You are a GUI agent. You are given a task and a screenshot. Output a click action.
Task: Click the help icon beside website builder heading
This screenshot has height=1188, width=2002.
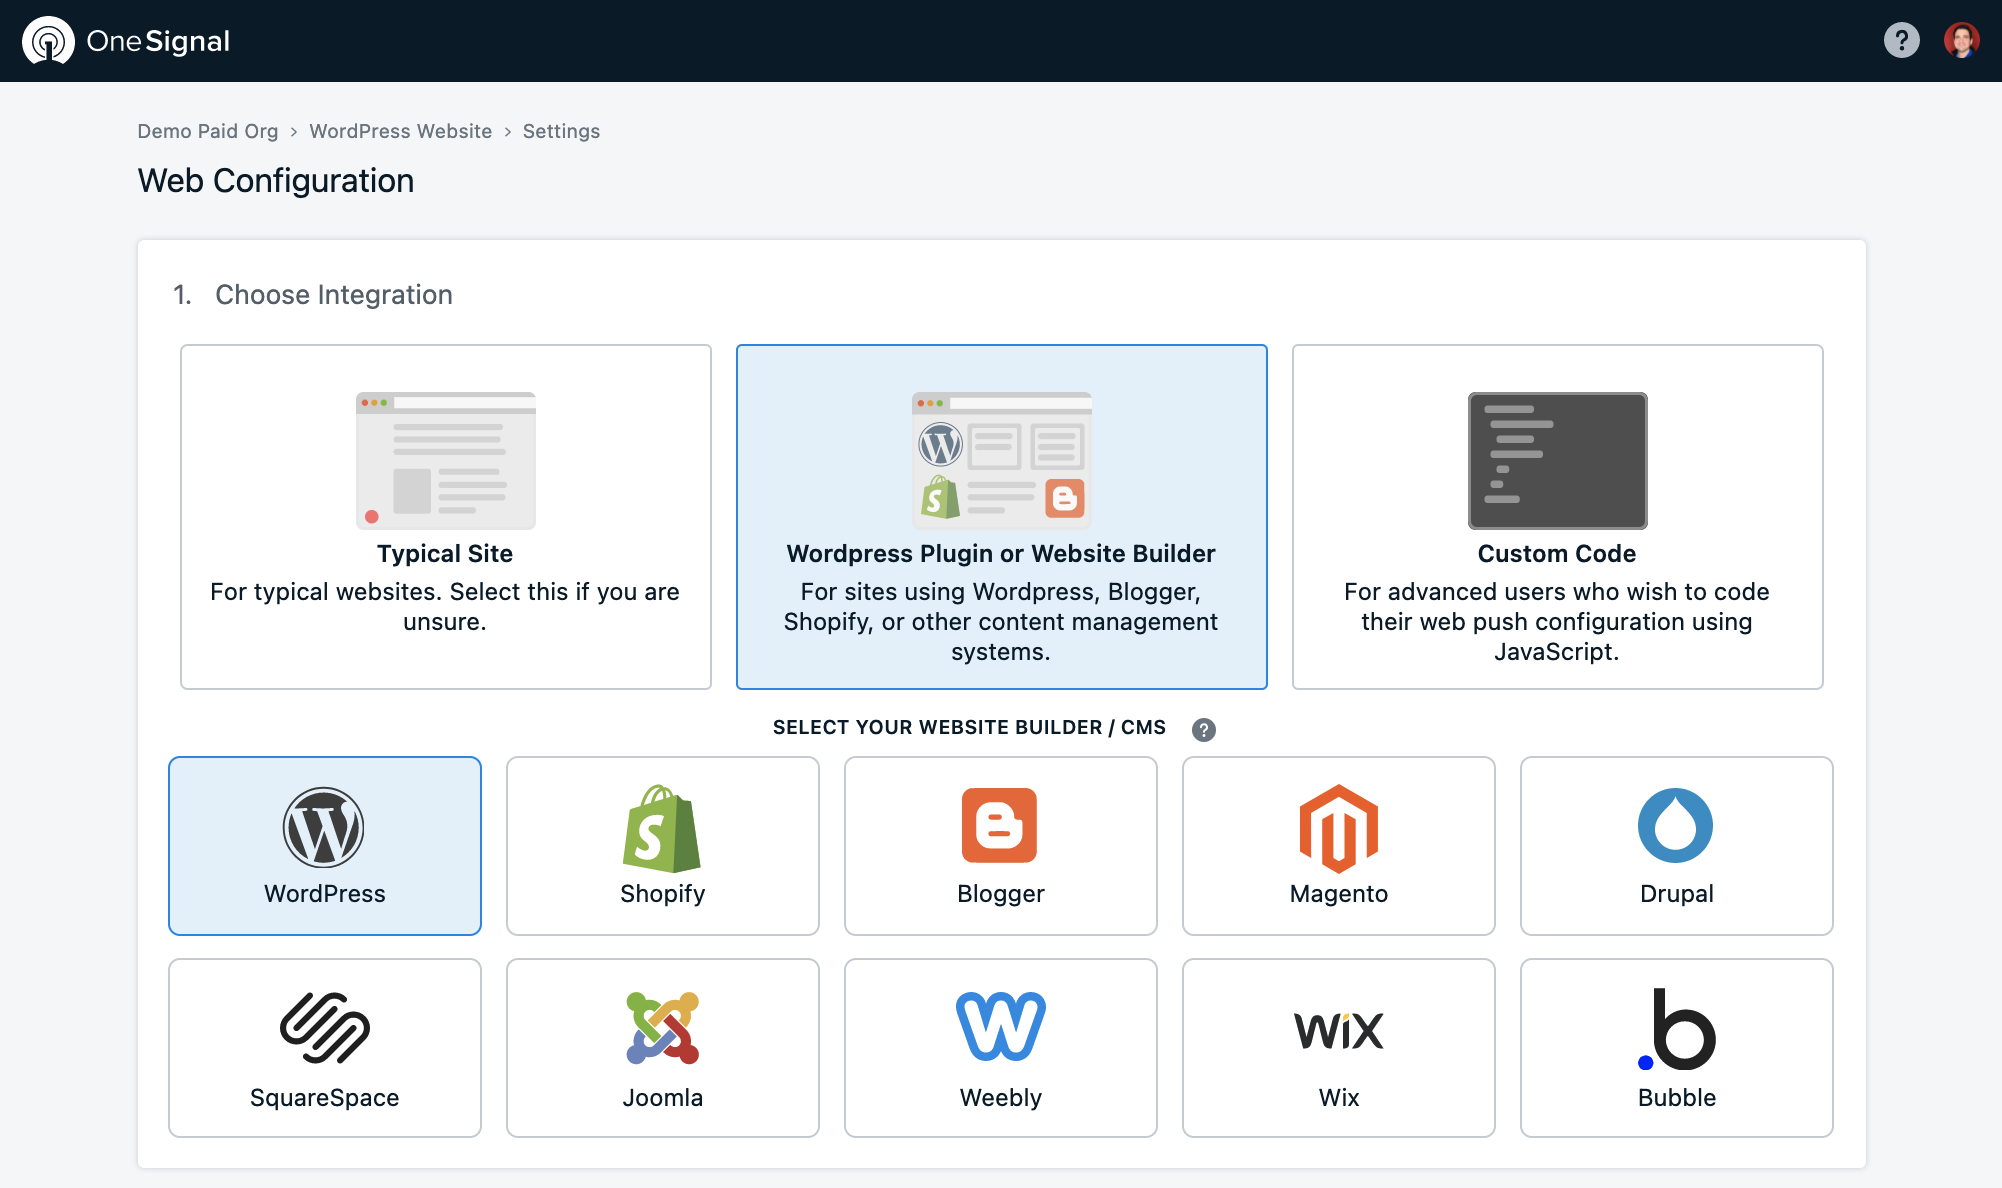point(1204,729)
